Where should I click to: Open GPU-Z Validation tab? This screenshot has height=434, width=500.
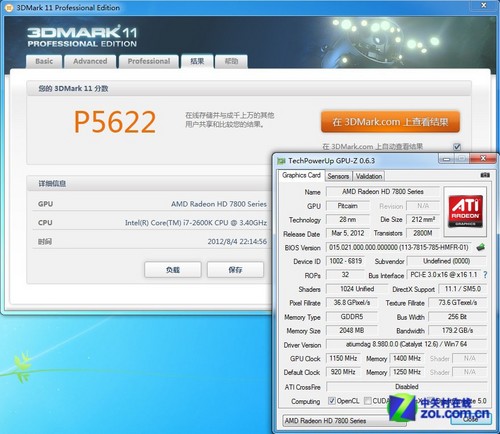[369, 176]
